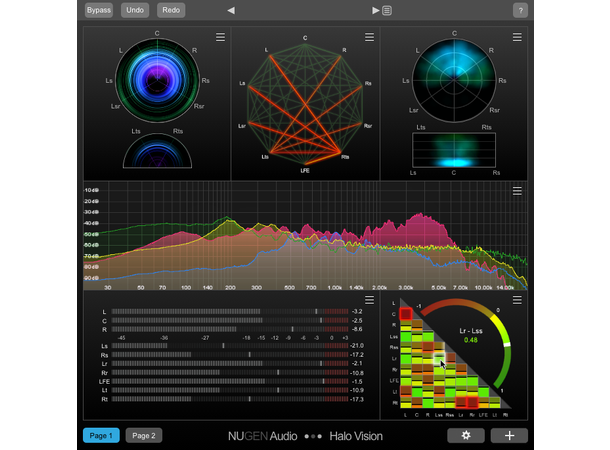This screenshot has width=610, height=450.
Task: Click the 0.48 correlation value
Action: point(471,340)
